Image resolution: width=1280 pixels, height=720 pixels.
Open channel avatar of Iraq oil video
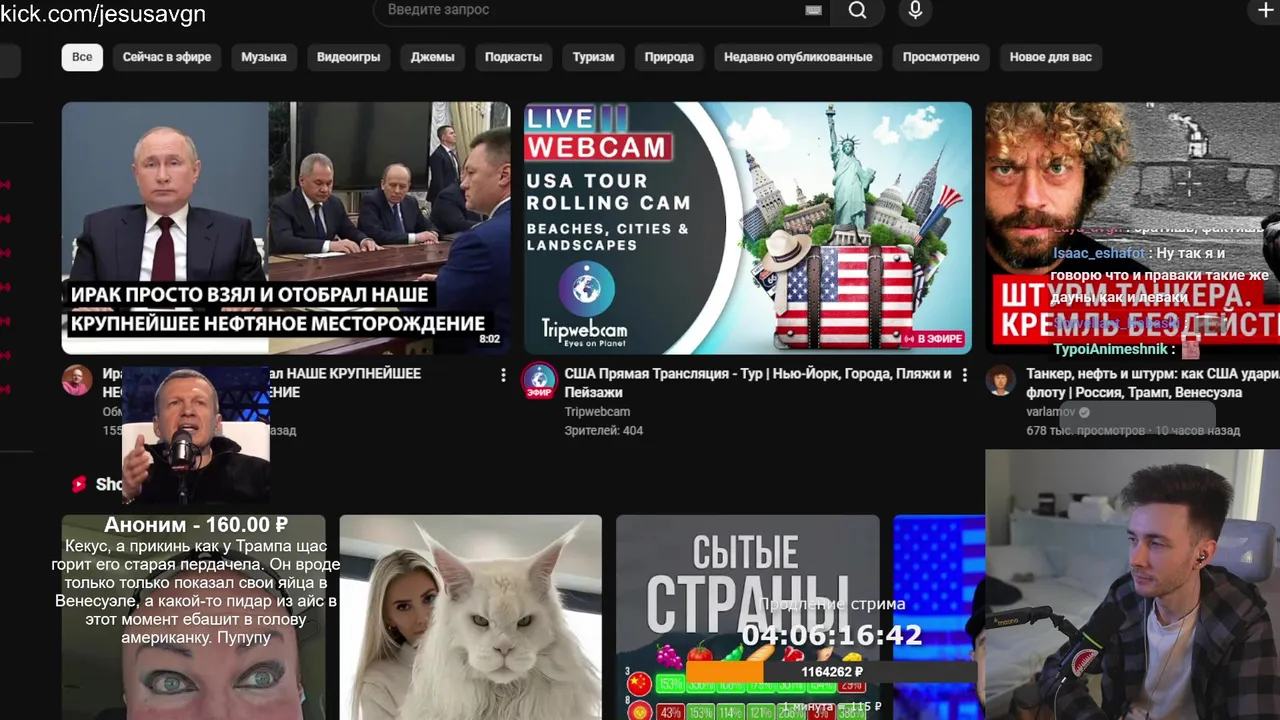point(77,381)
